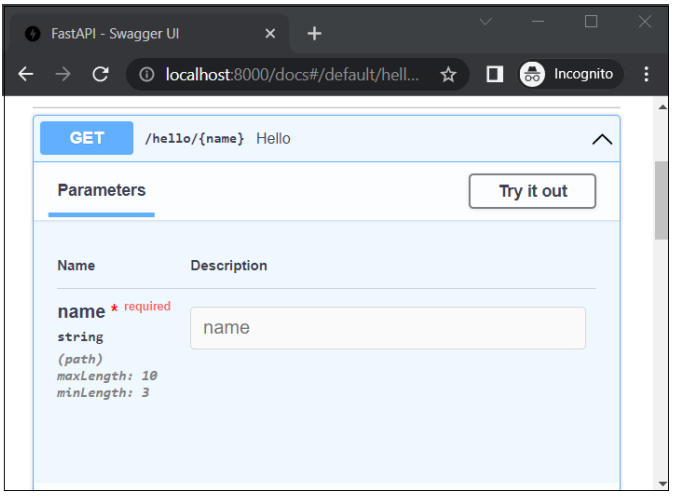Click the browser forward arrow
Image resolution: width=677 pixels, height=500 pixels.
[63, 74]
